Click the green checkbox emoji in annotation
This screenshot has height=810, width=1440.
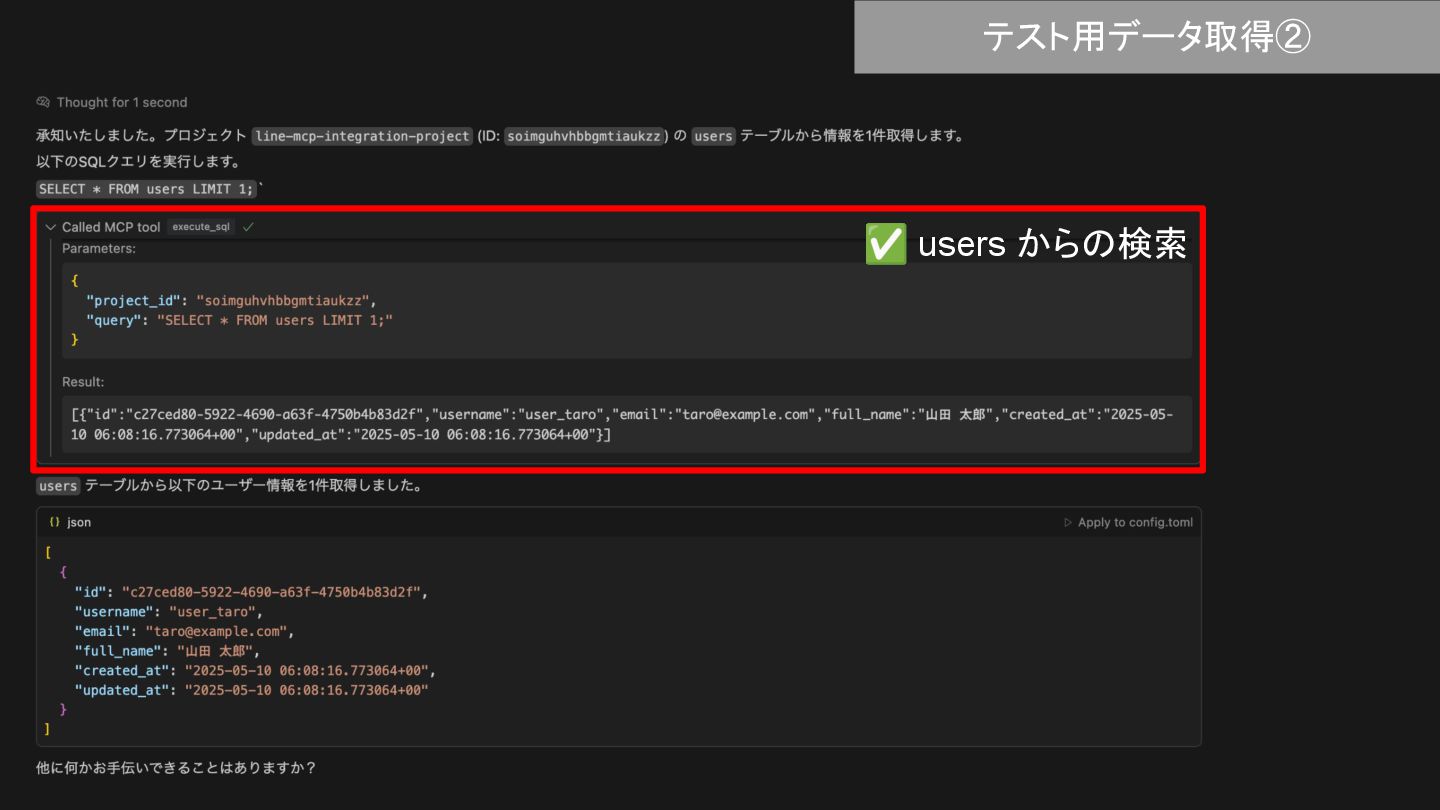coord(885,244)
